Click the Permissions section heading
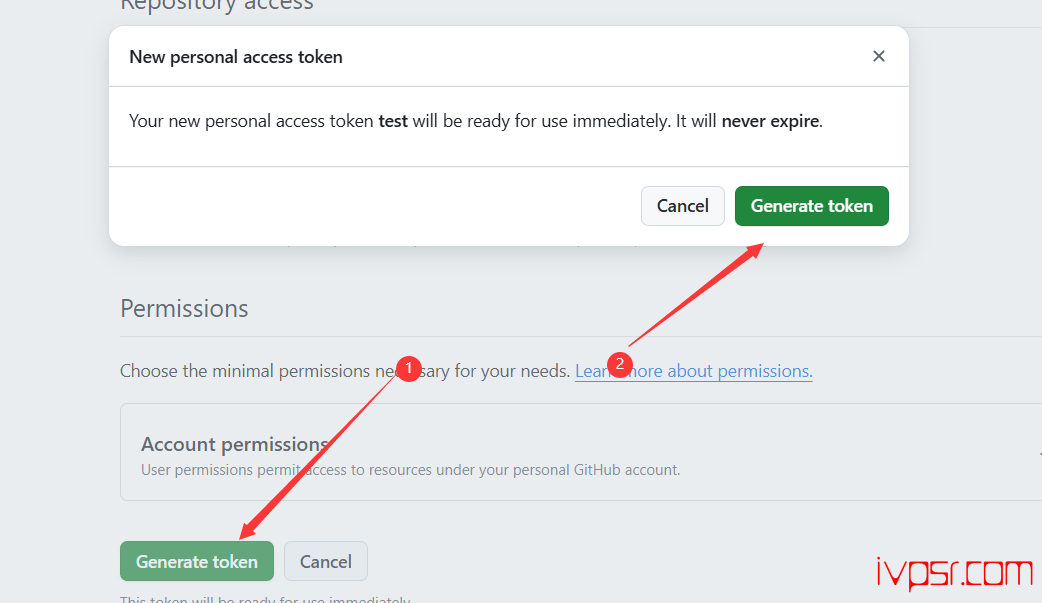This screenshot has width=1042, height=603. pyautogui.click(x=184, y=308)
